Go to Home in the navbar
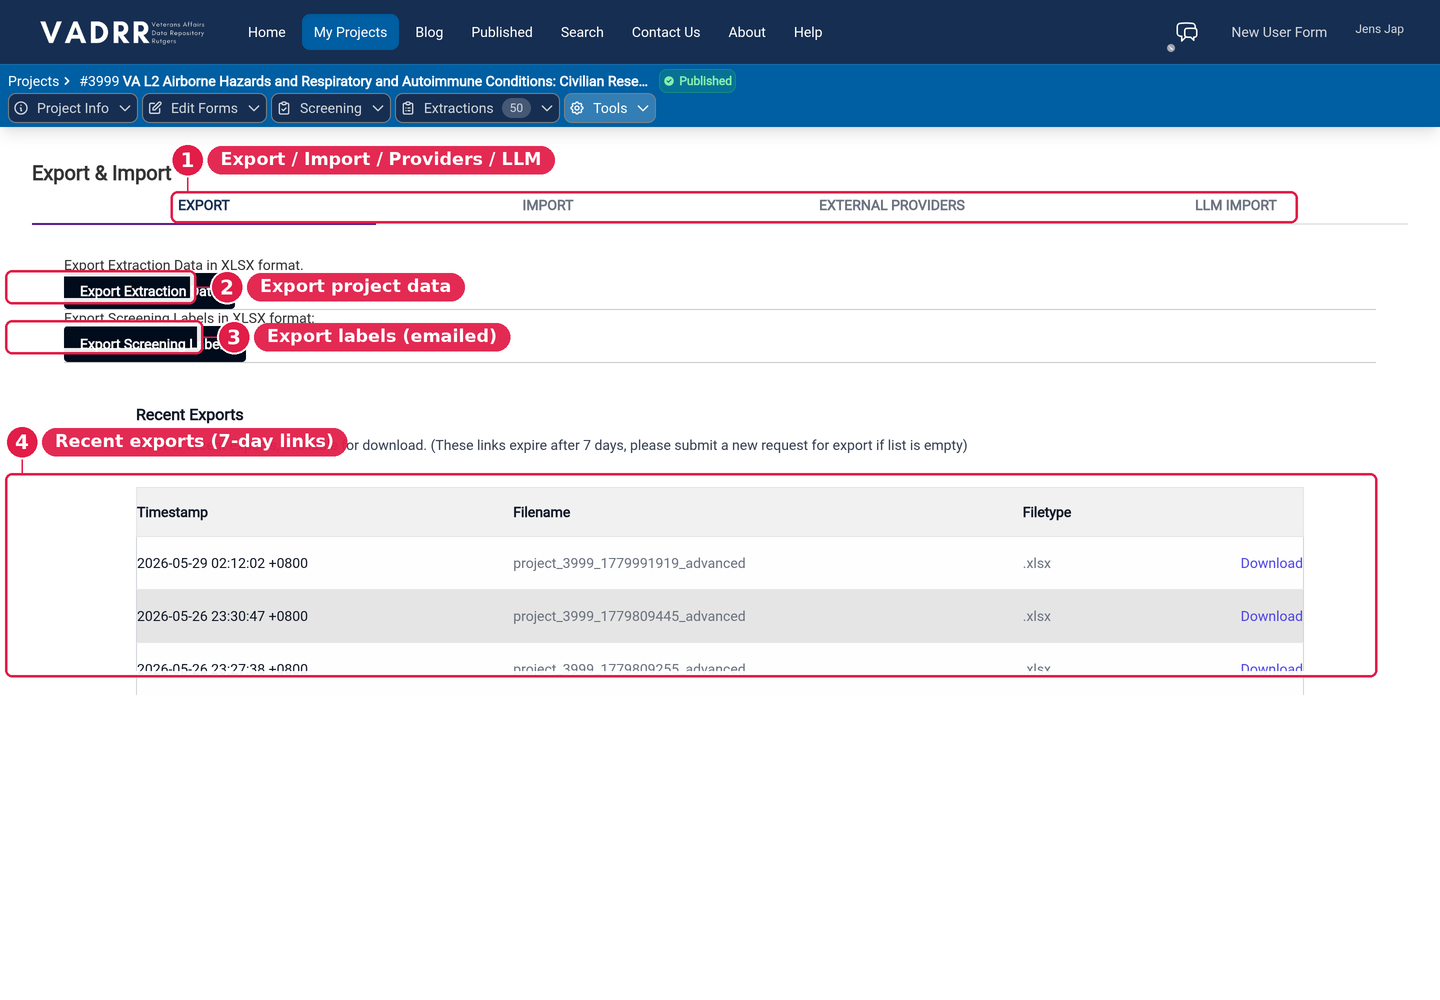Viewport: 1440px width, 1000px height. tap(267, 32)
